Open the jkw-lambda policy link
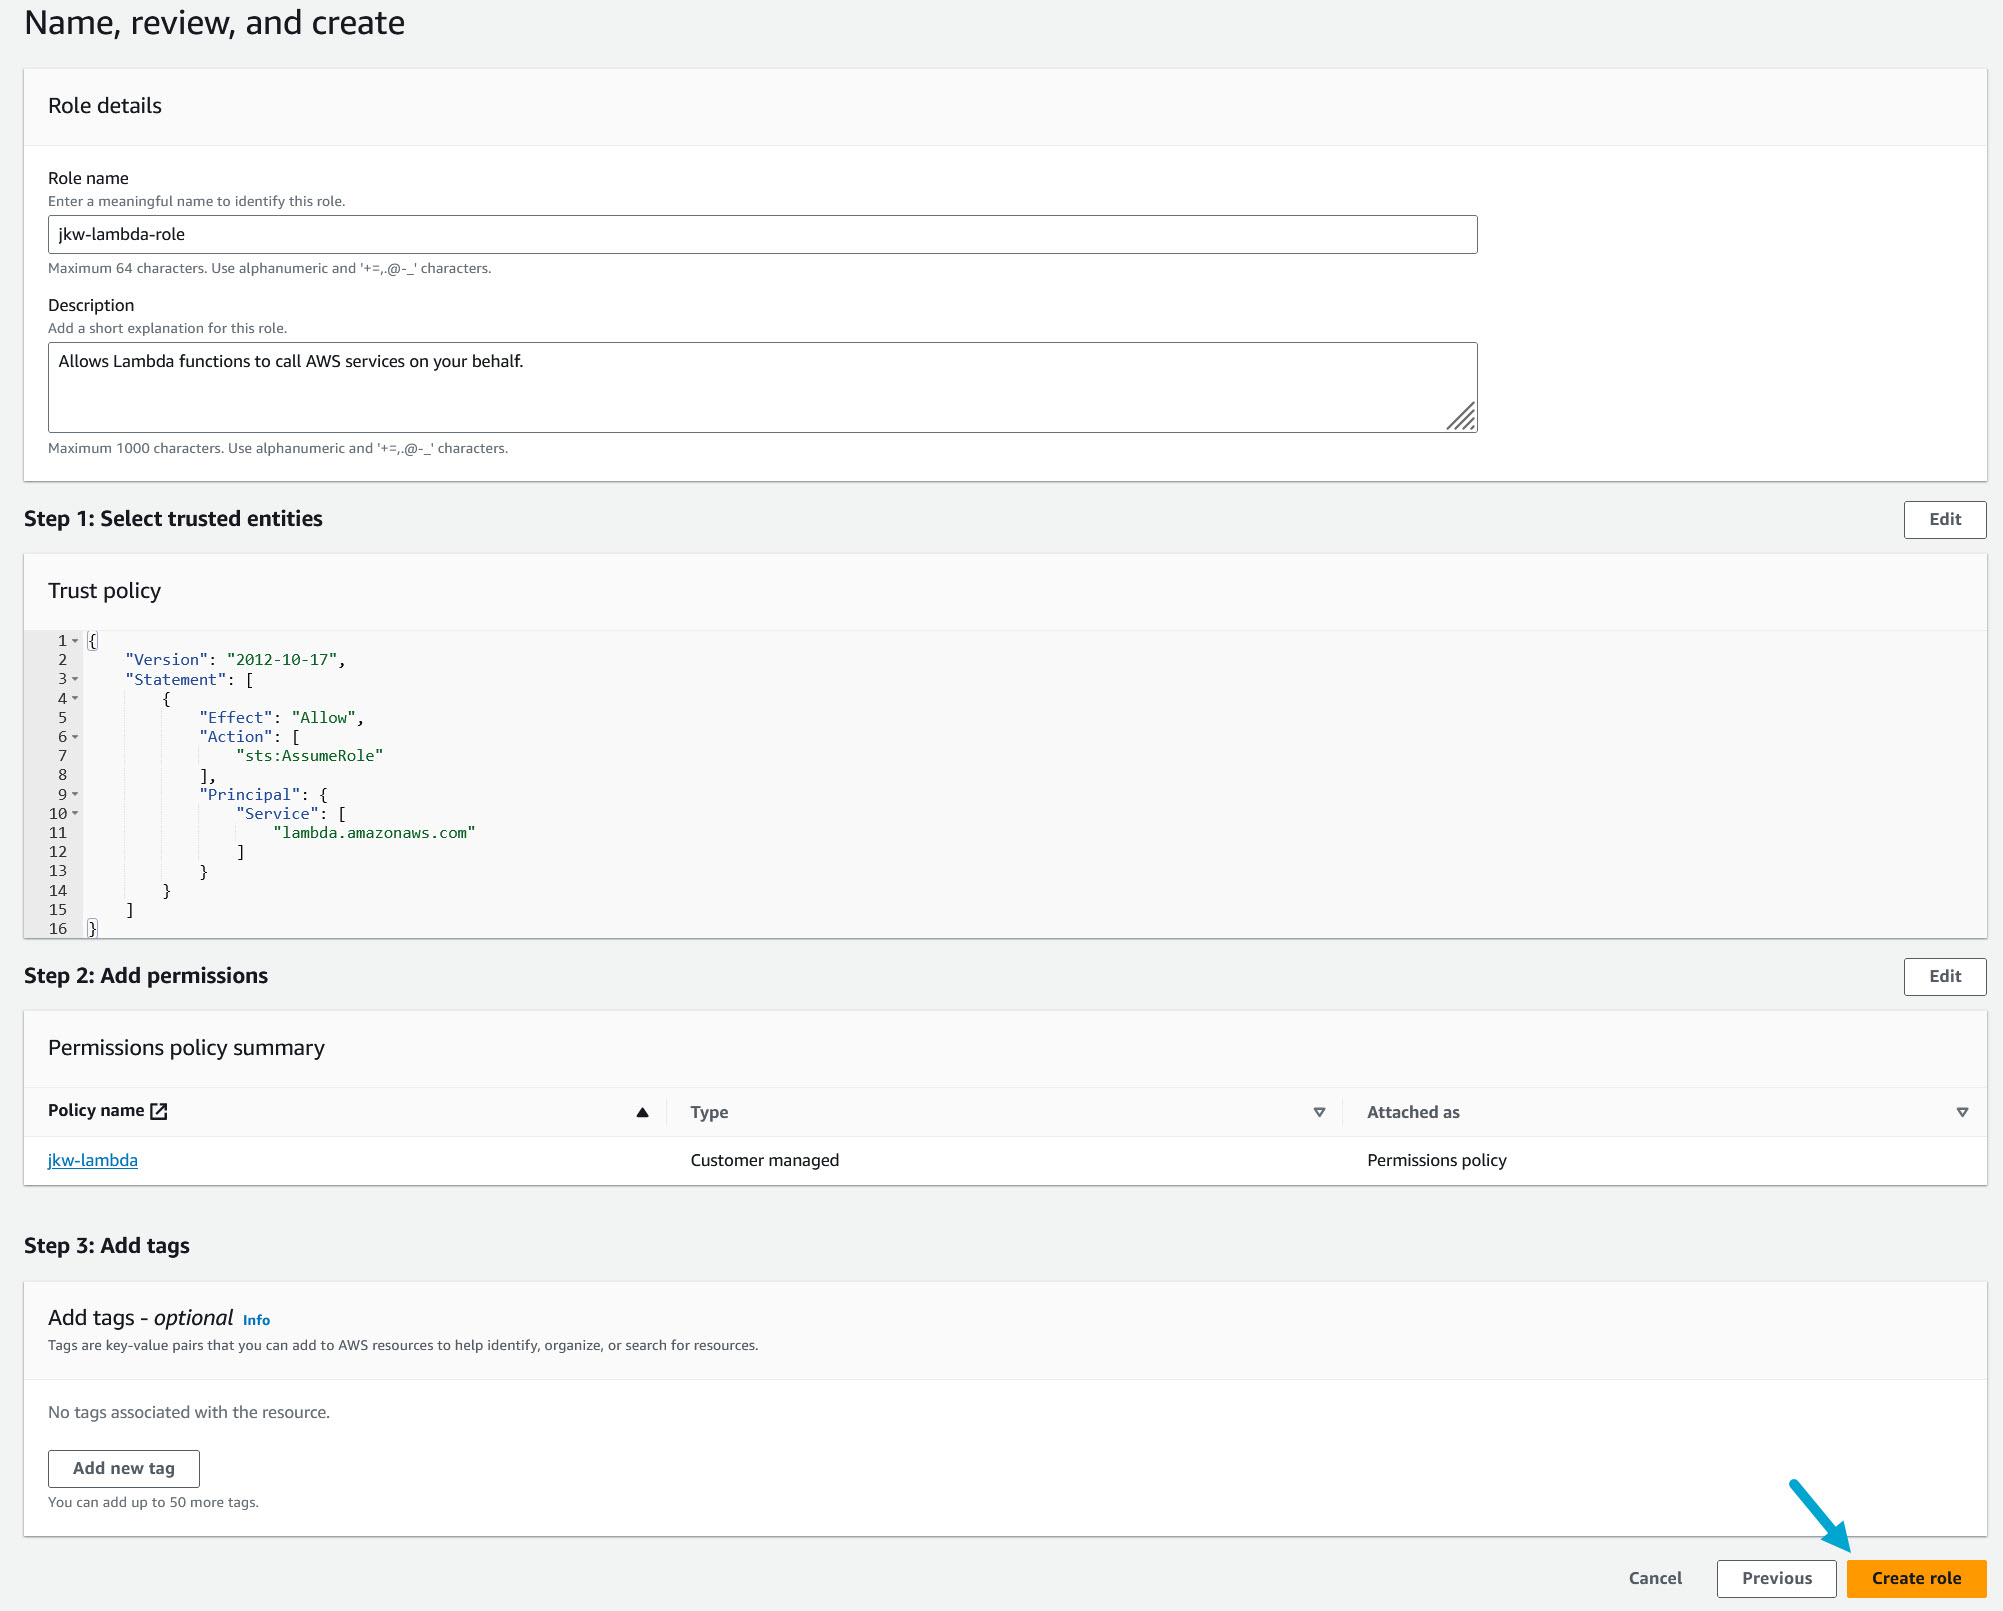The width and height of the screenshot is (2003, 1611). [x=93, y=1160]
